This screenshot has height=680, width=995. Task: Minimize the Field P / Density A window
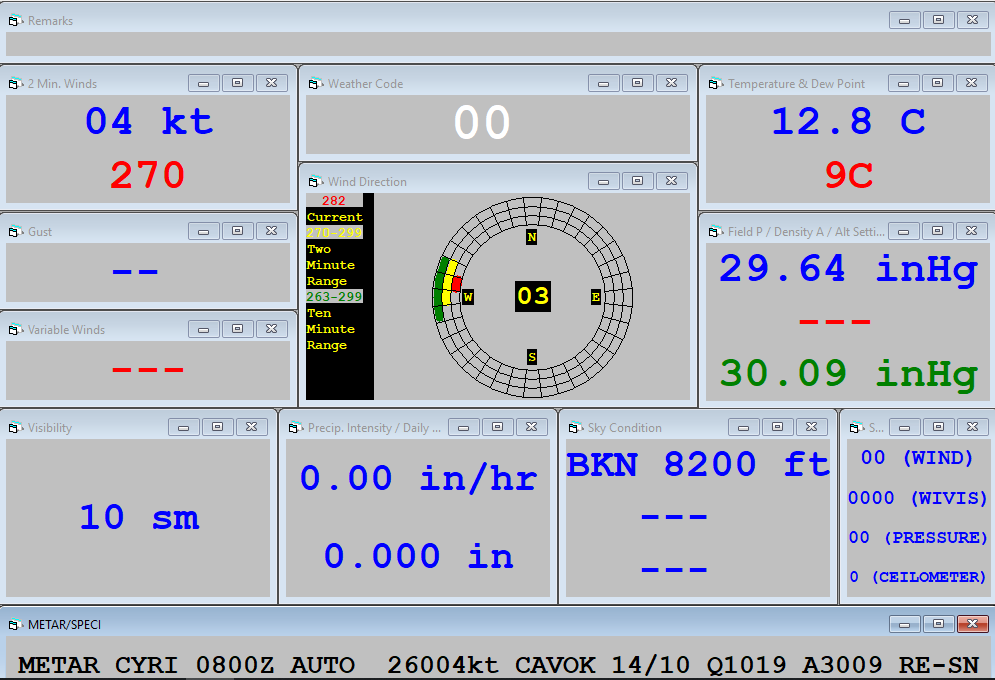point(904,231)
